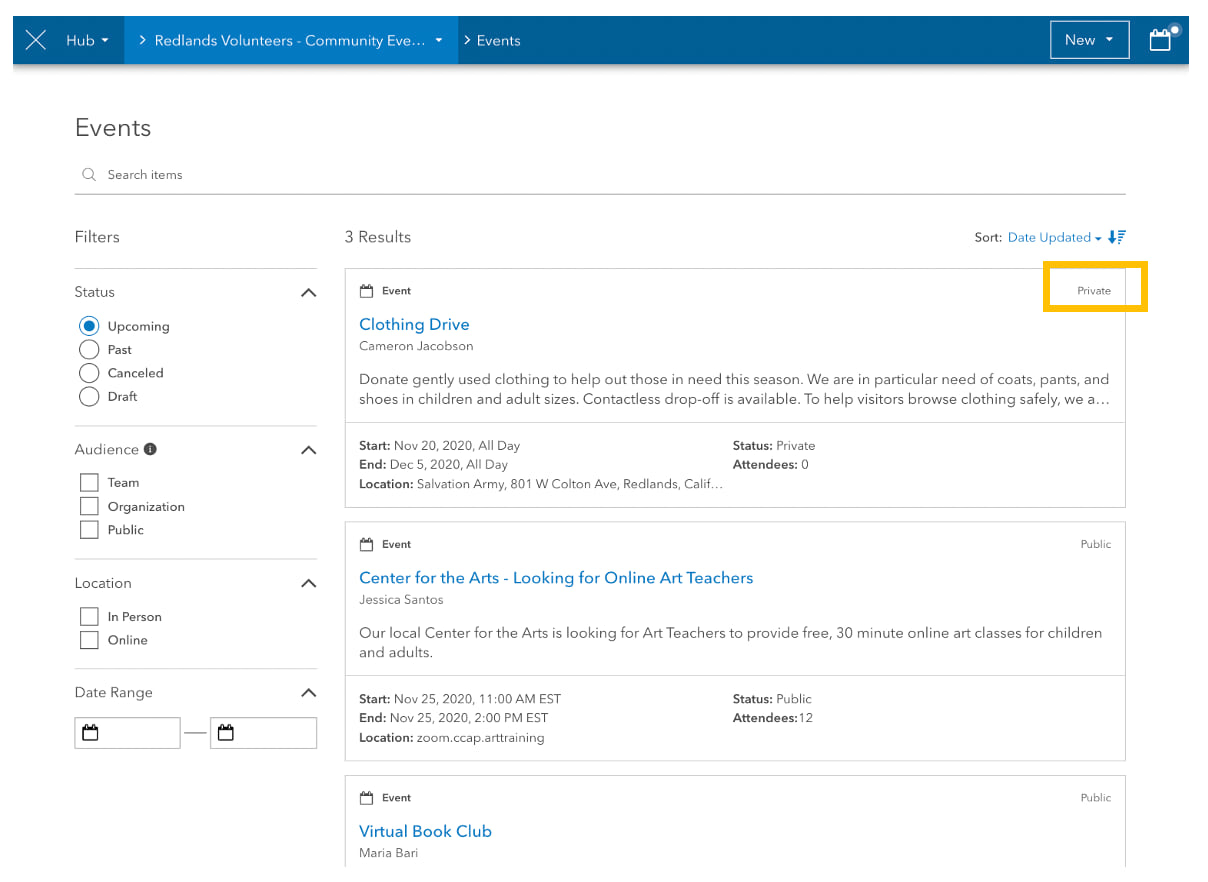Check the Team audience checkbox
1208x882 pixels.
pos(89,483)
